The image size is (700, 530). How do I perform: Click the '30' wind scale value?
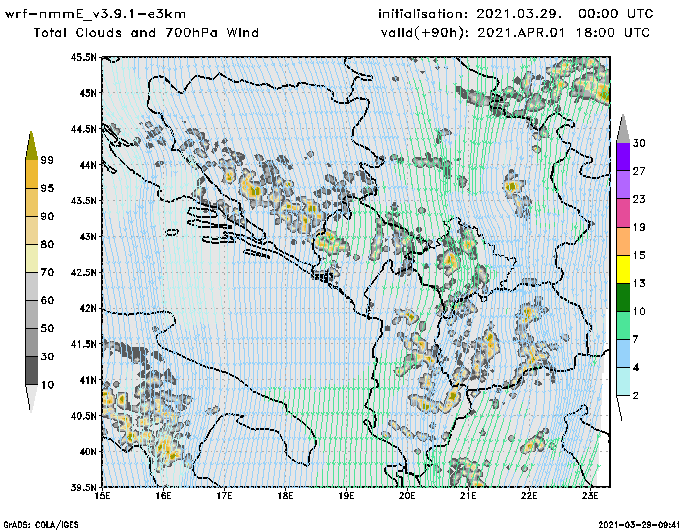(639, 143)
